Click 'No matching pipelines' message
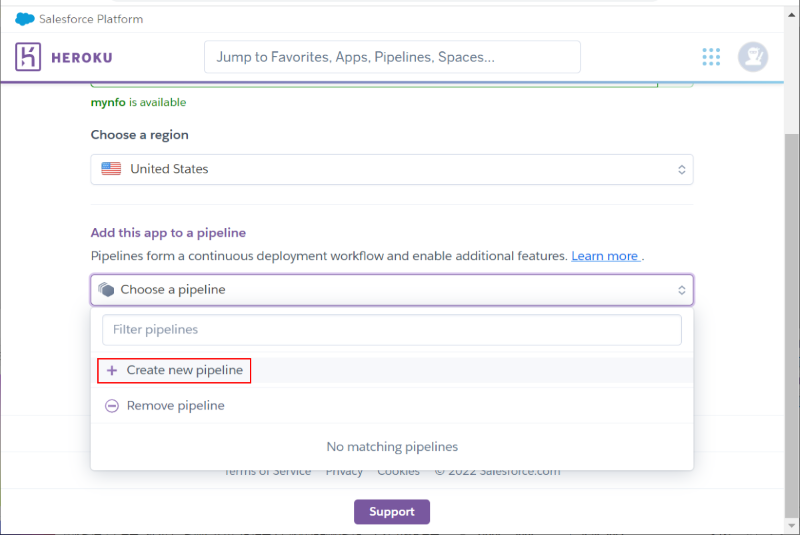 pos(392,447)
